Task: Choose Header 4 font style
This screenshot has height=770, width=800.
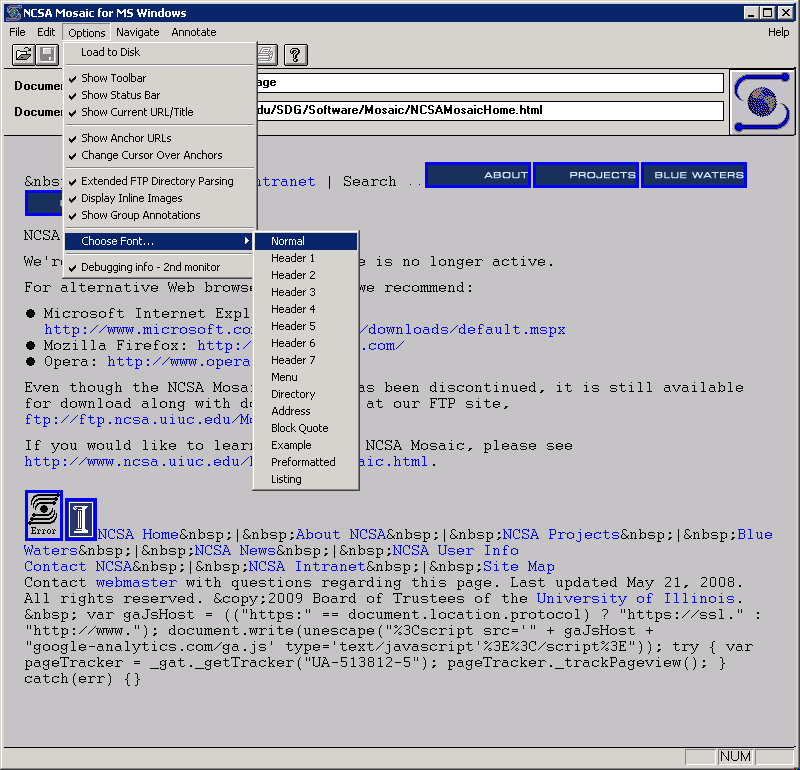Action: 306,309
